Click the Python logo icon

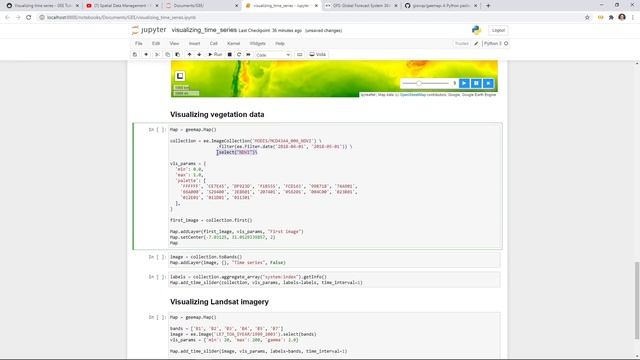tap(476, 30)
